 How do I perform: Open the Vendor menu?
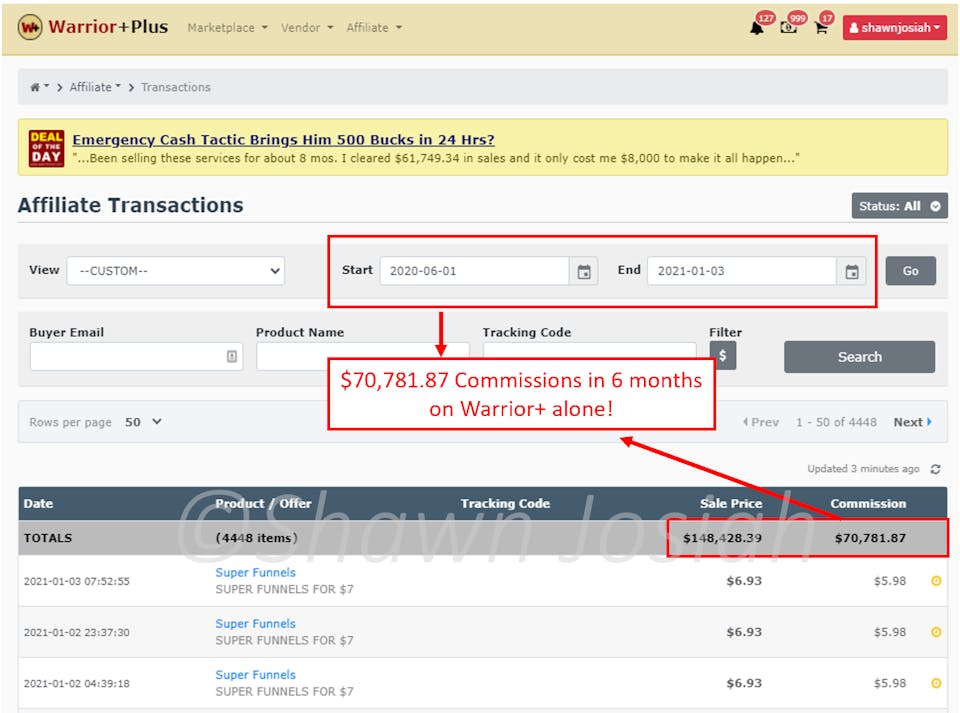pyautogui.click(x=307, y=28)
